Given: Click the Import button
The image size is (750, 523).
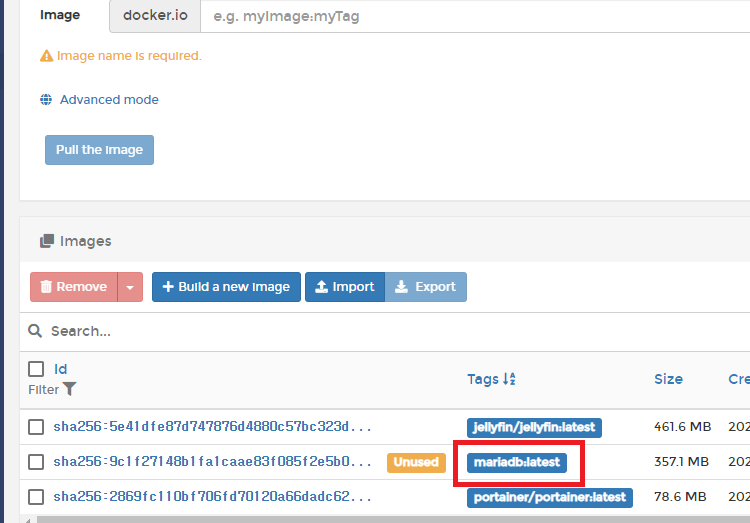Looking at the screenshot, I should coord(345,287).
